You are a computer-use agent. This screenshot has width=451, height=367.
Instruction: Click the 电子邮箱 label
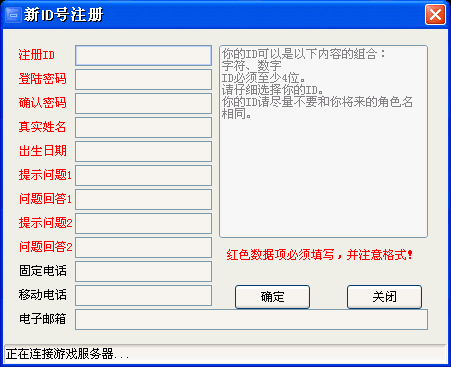pos(42,319)
